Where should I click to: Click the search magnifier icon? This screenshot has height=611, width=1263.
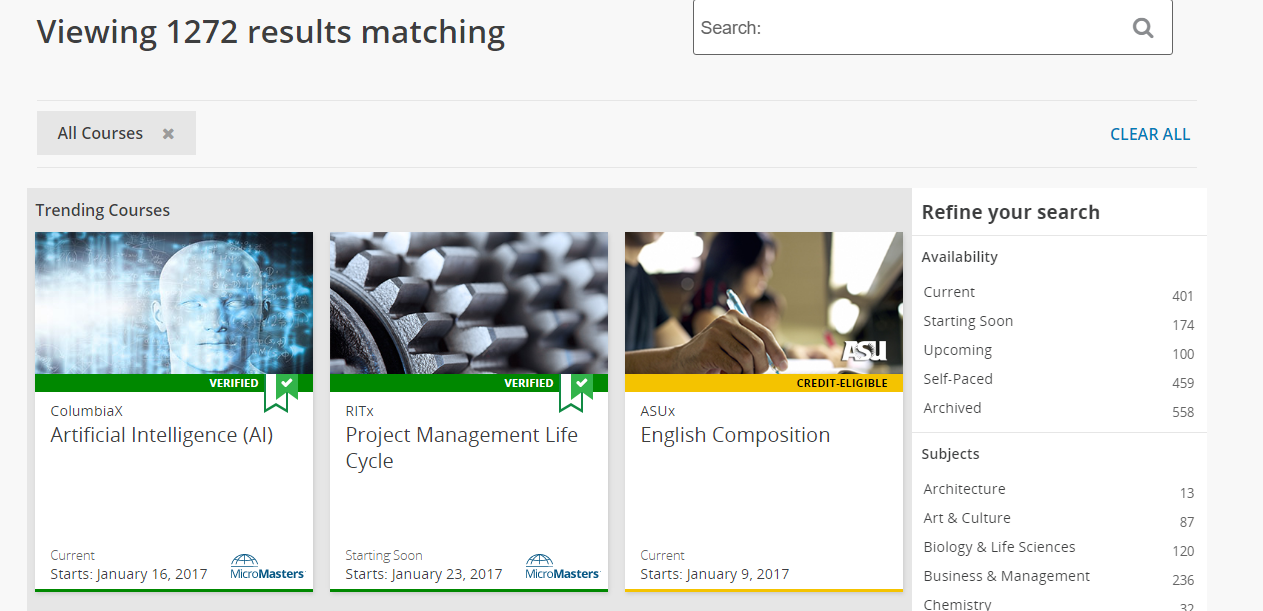[1143, 28]
